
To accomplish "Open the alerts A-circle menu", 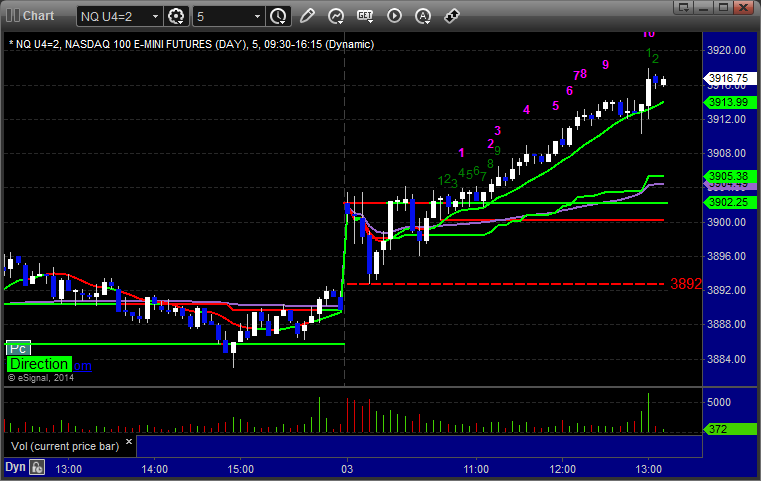I will 423,16.
